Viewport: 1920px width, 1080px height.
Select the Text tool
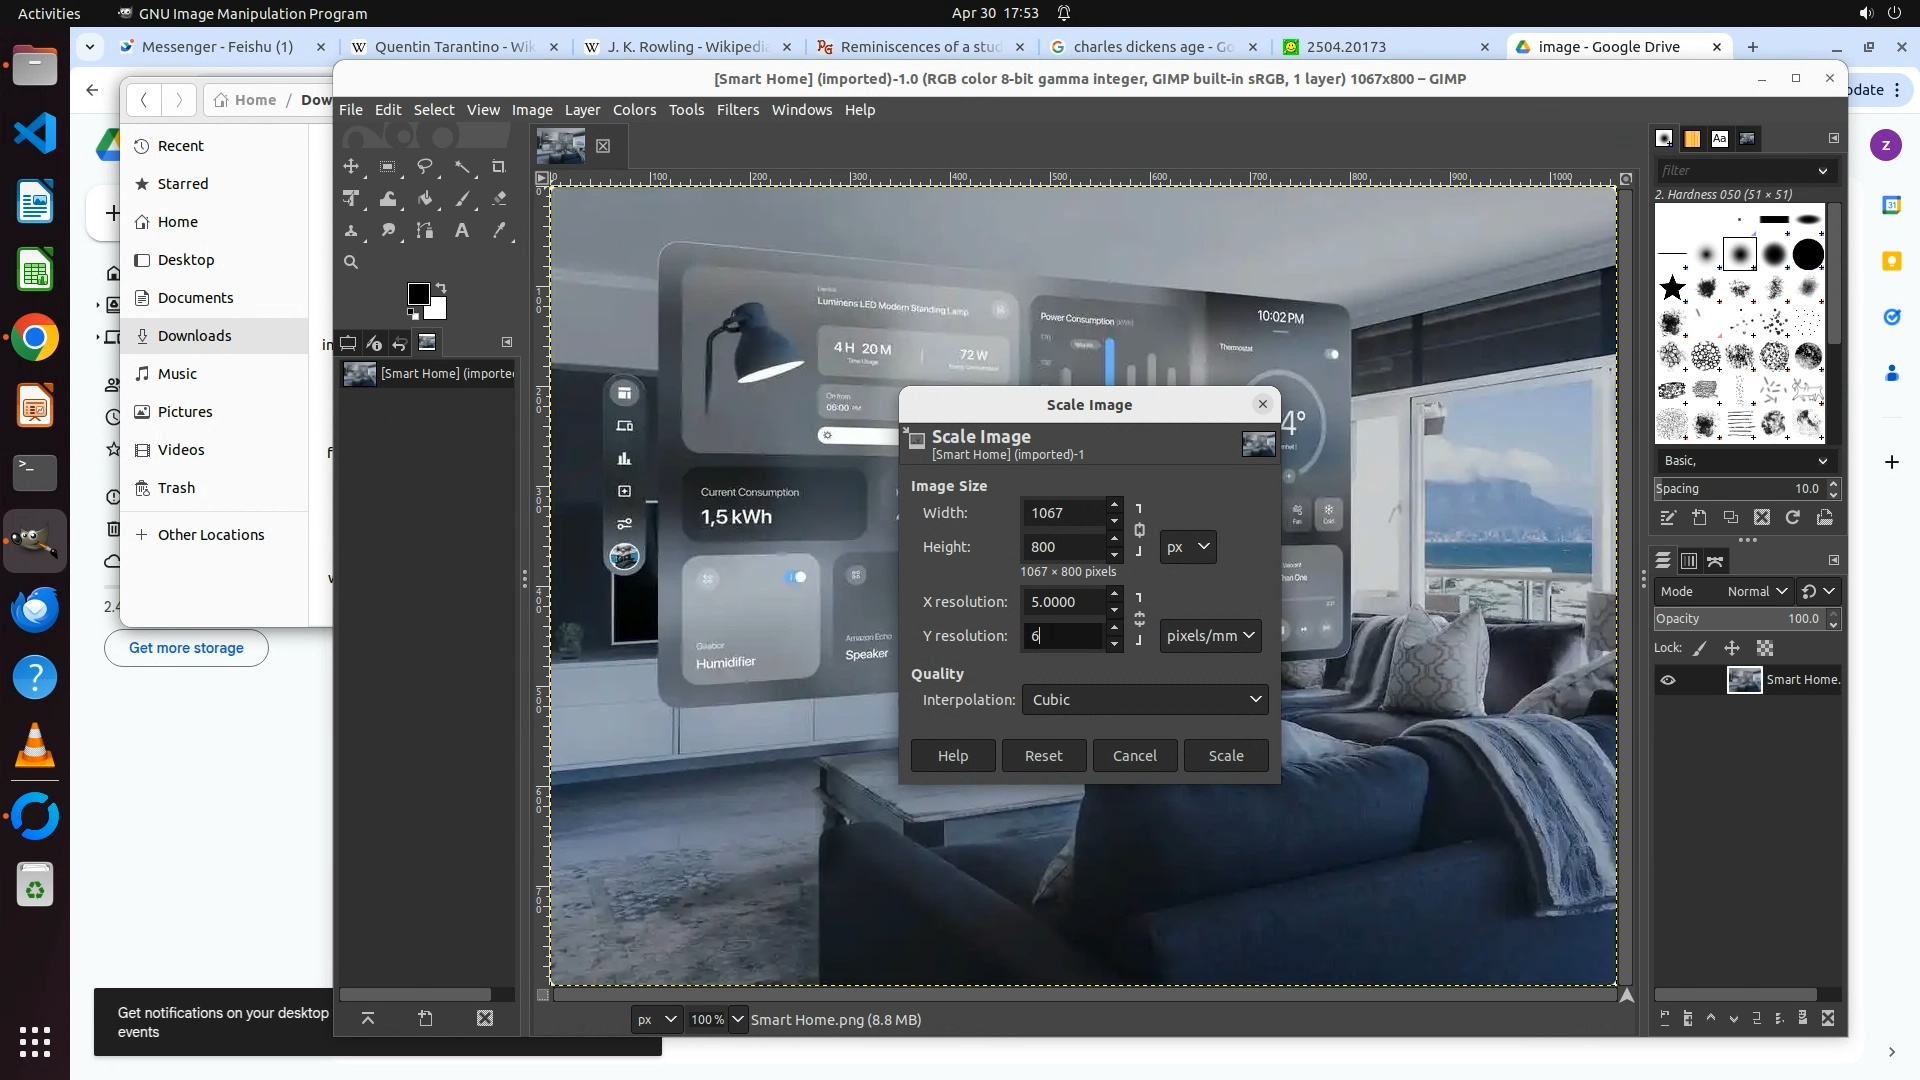click(x=462, y=231)
